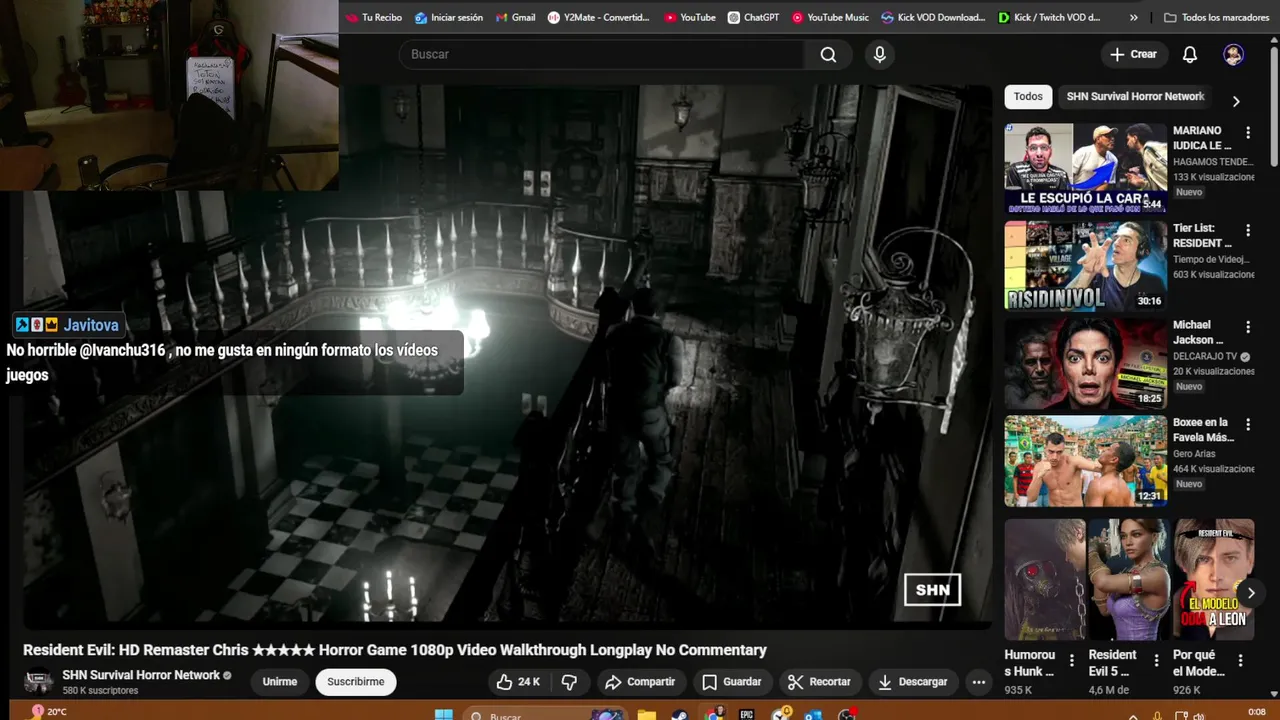Click Gero Arias channel name
1280x720 pixels.
(x=1195, y=454)
